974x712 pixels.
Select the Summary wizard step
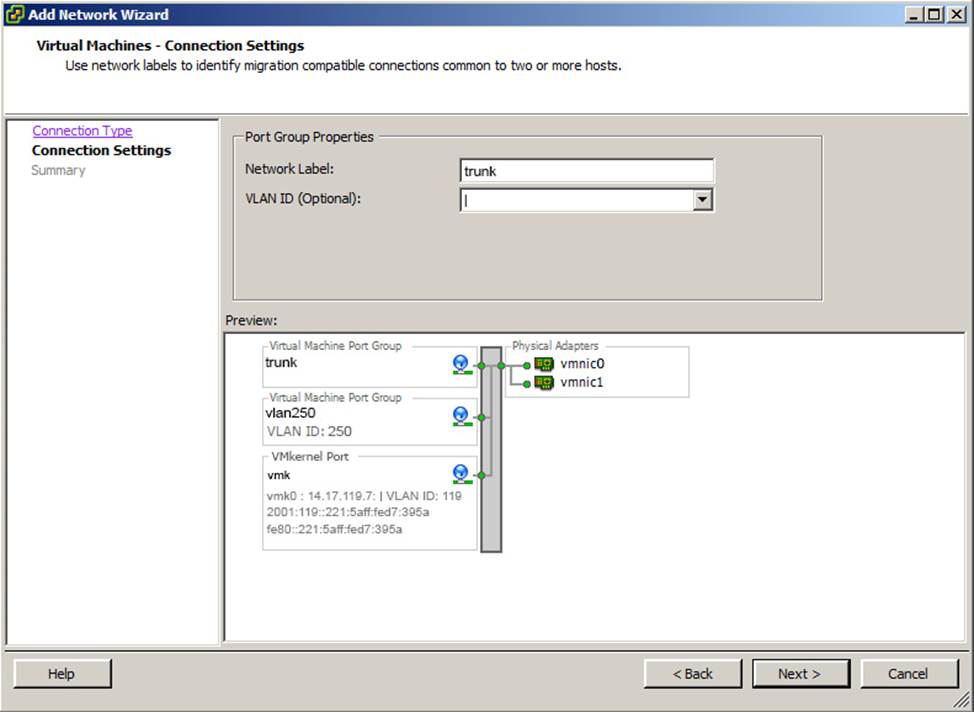[x=58, y=171]
